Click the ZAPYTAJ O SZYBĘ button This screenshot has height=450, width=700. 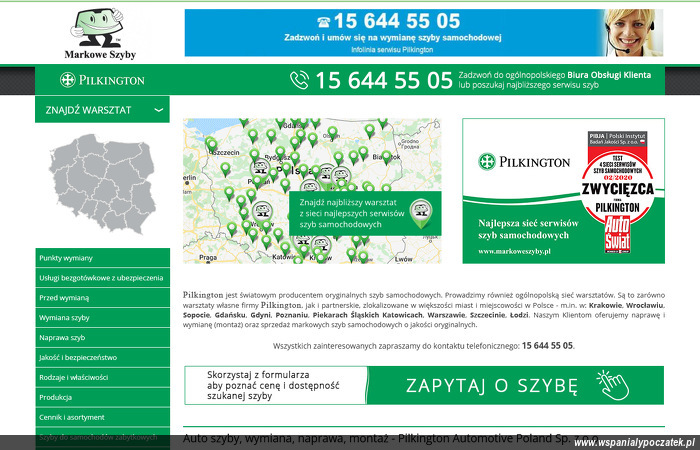[515, 386]
